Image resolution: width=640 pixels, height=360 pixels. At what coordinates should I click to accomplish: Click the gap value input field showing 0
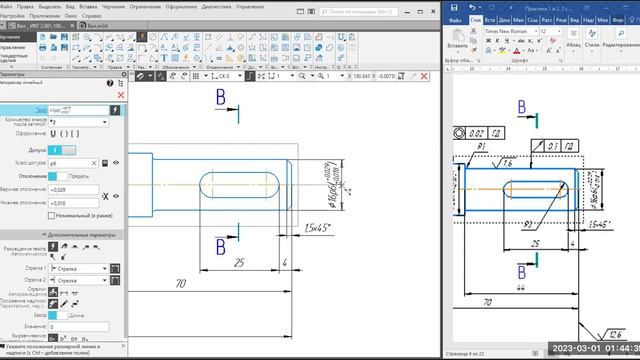[78, 327]
